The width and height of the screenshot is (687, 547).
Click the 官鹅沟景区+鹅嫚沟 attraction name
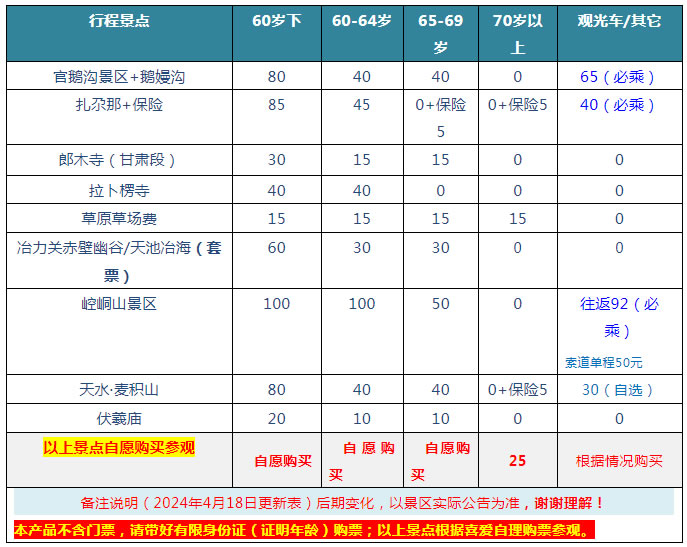click(x=119, y=76)
